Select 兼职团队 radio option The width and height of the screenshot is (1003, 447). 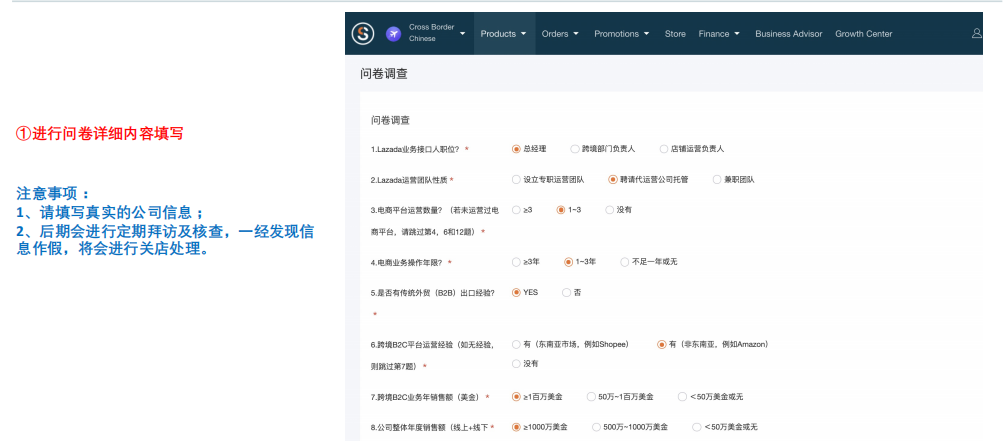click(717, 180)
